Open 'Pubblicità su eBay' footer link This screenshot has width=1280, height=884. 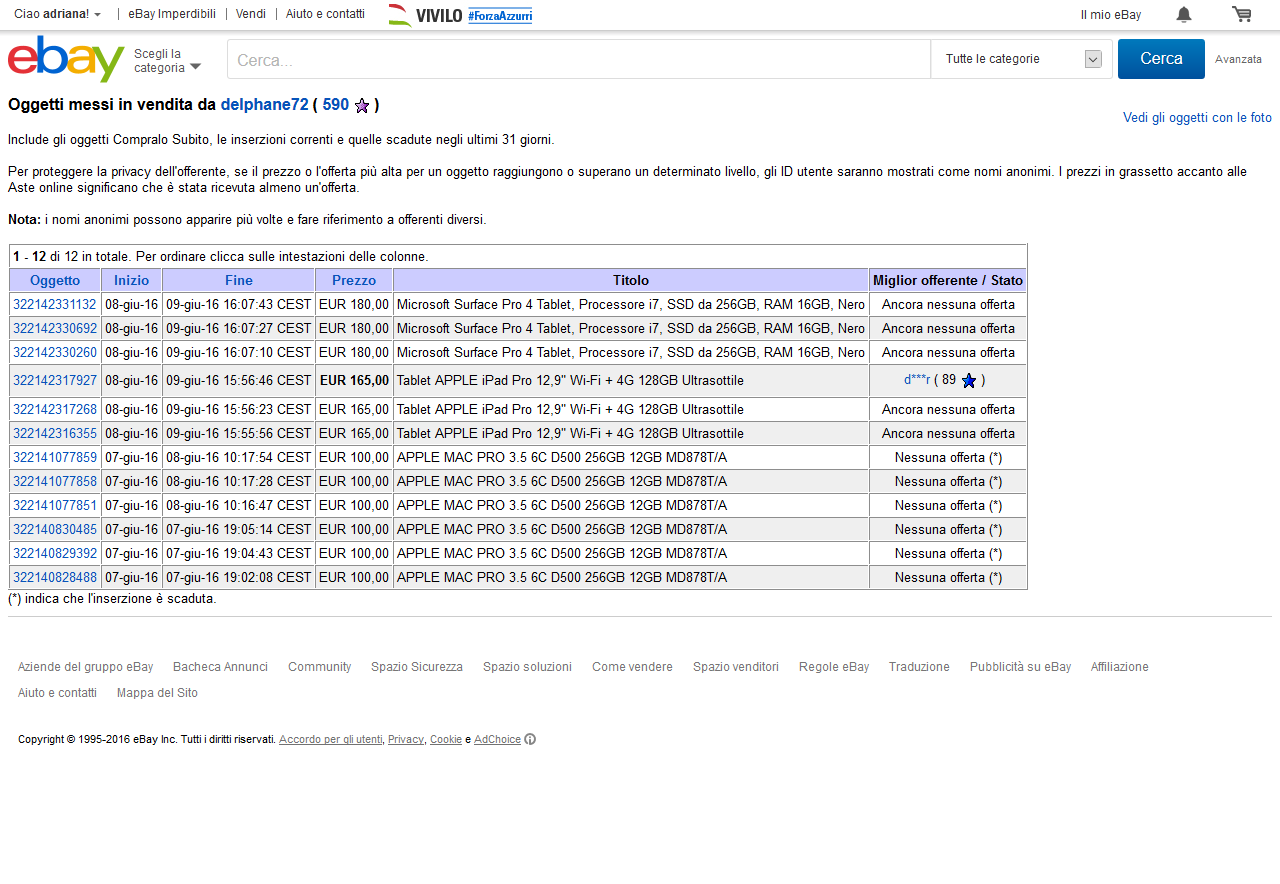(x=1020, y=667)
